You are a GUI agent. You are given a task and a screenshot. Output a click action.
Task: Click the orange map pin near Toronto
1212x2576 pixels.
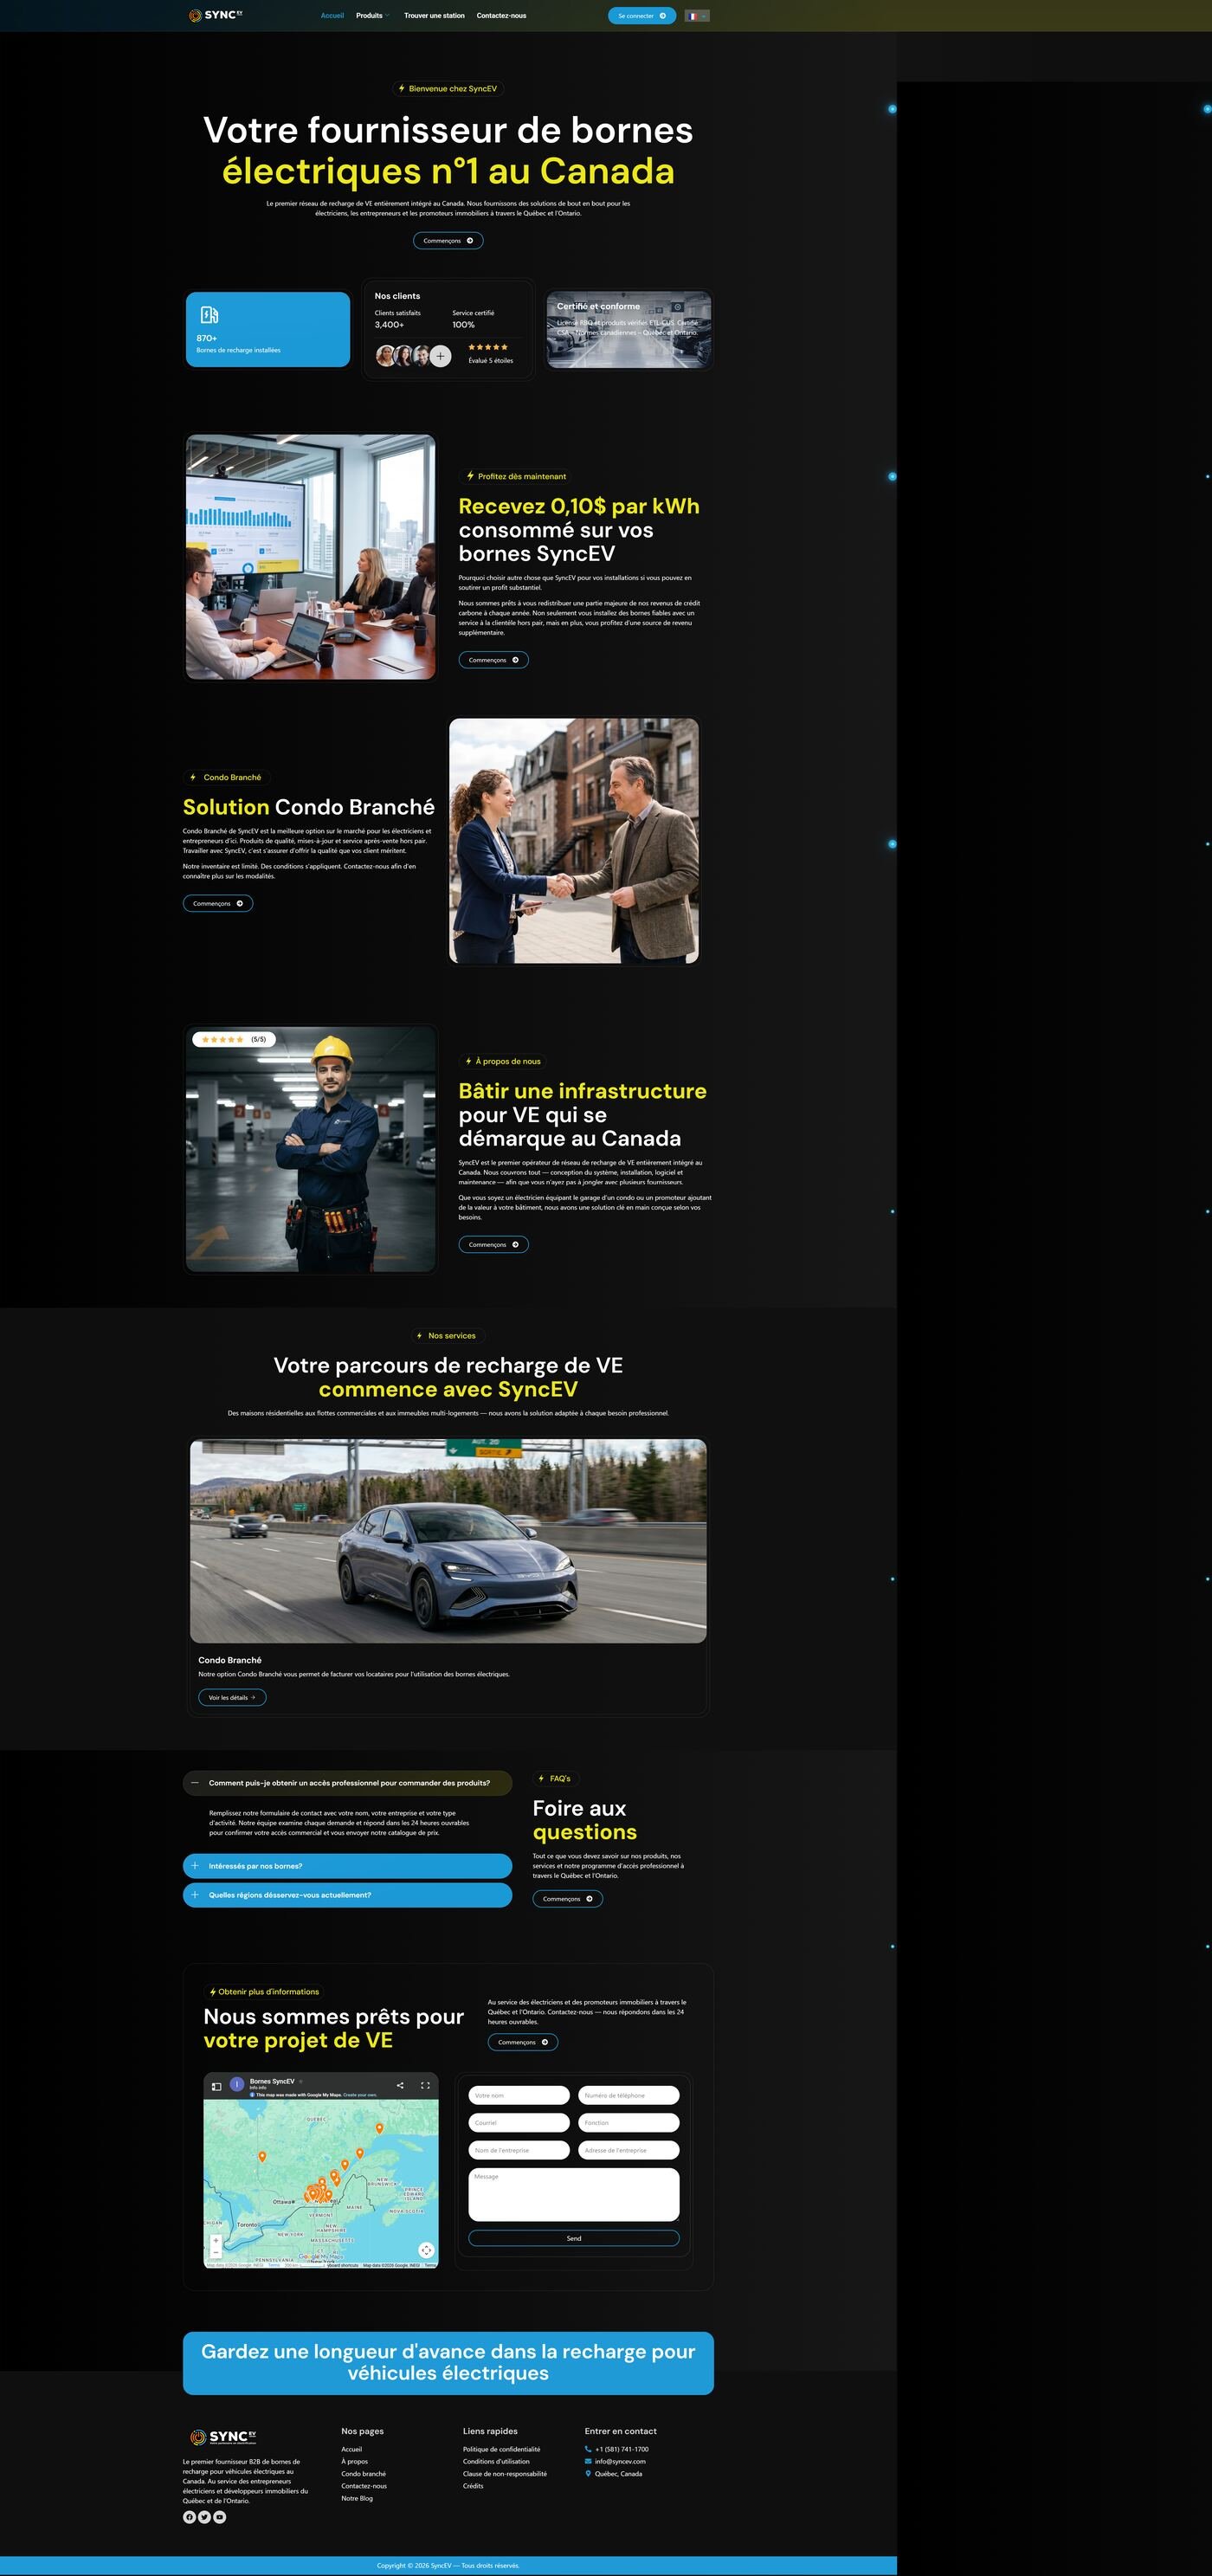click(x=262, y=2156)
